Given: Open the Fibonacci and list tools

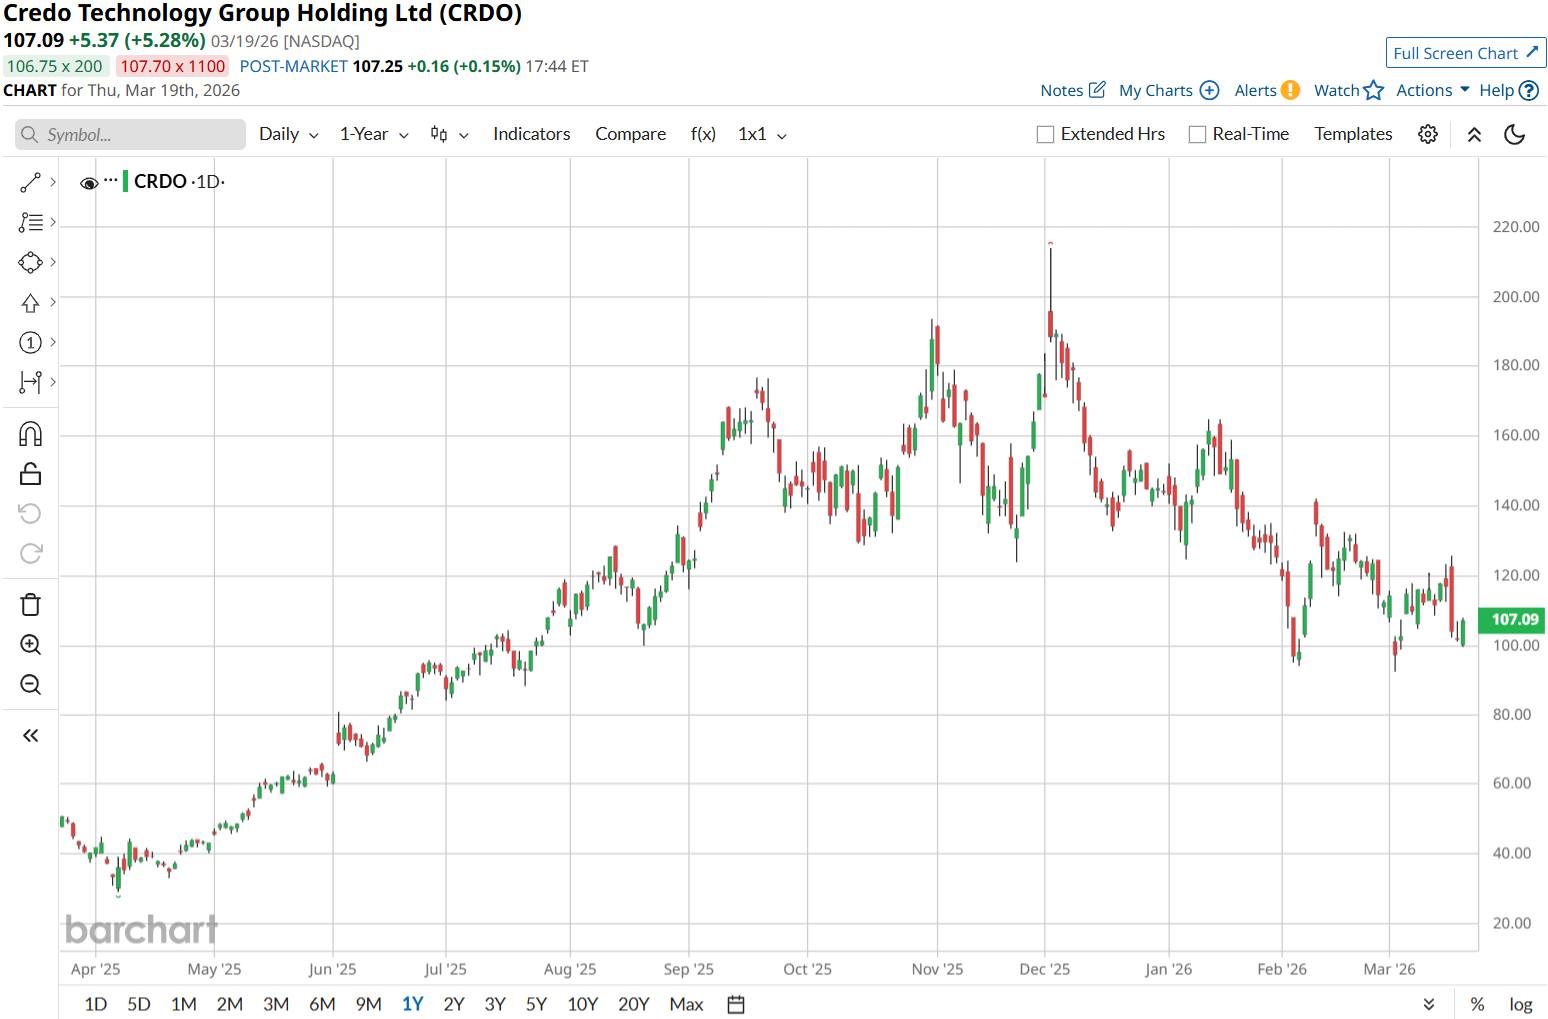Looking at the screenshot, I should click(x=30, y=222).
